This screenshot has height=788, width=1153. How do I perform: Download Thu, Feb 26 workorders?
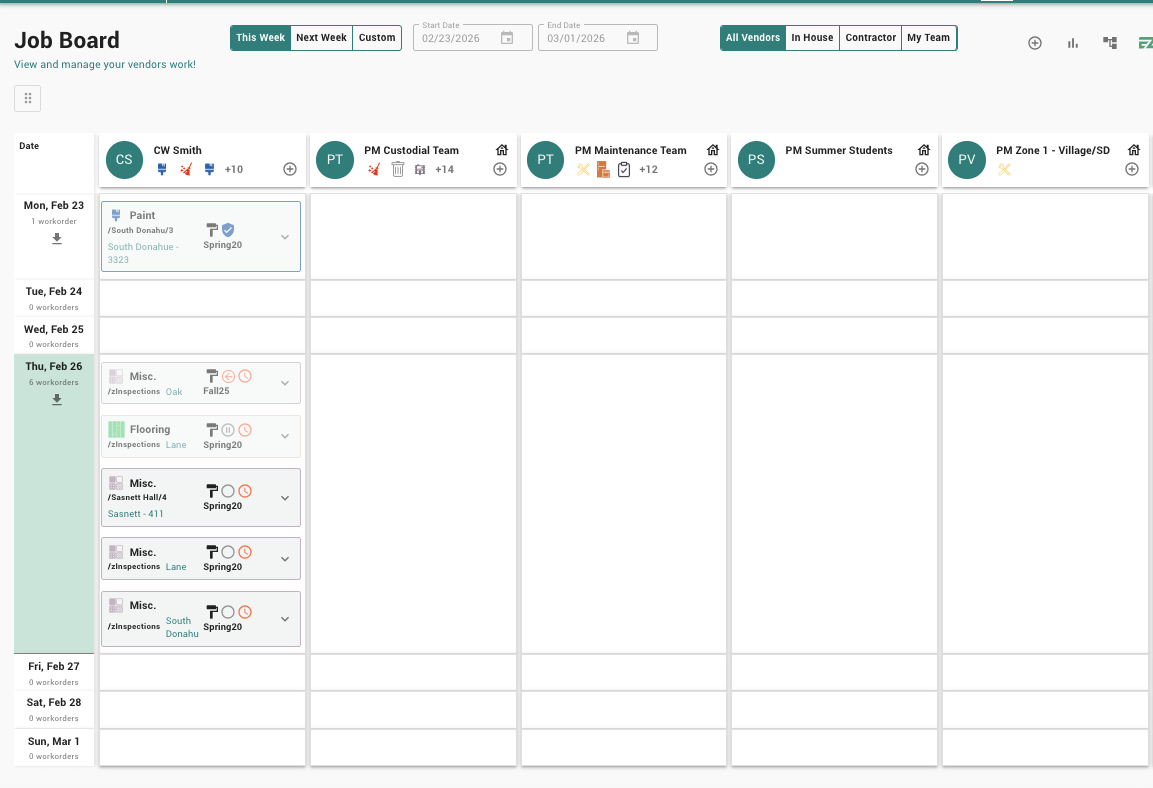pyautogui.click(x=57, y=399)
